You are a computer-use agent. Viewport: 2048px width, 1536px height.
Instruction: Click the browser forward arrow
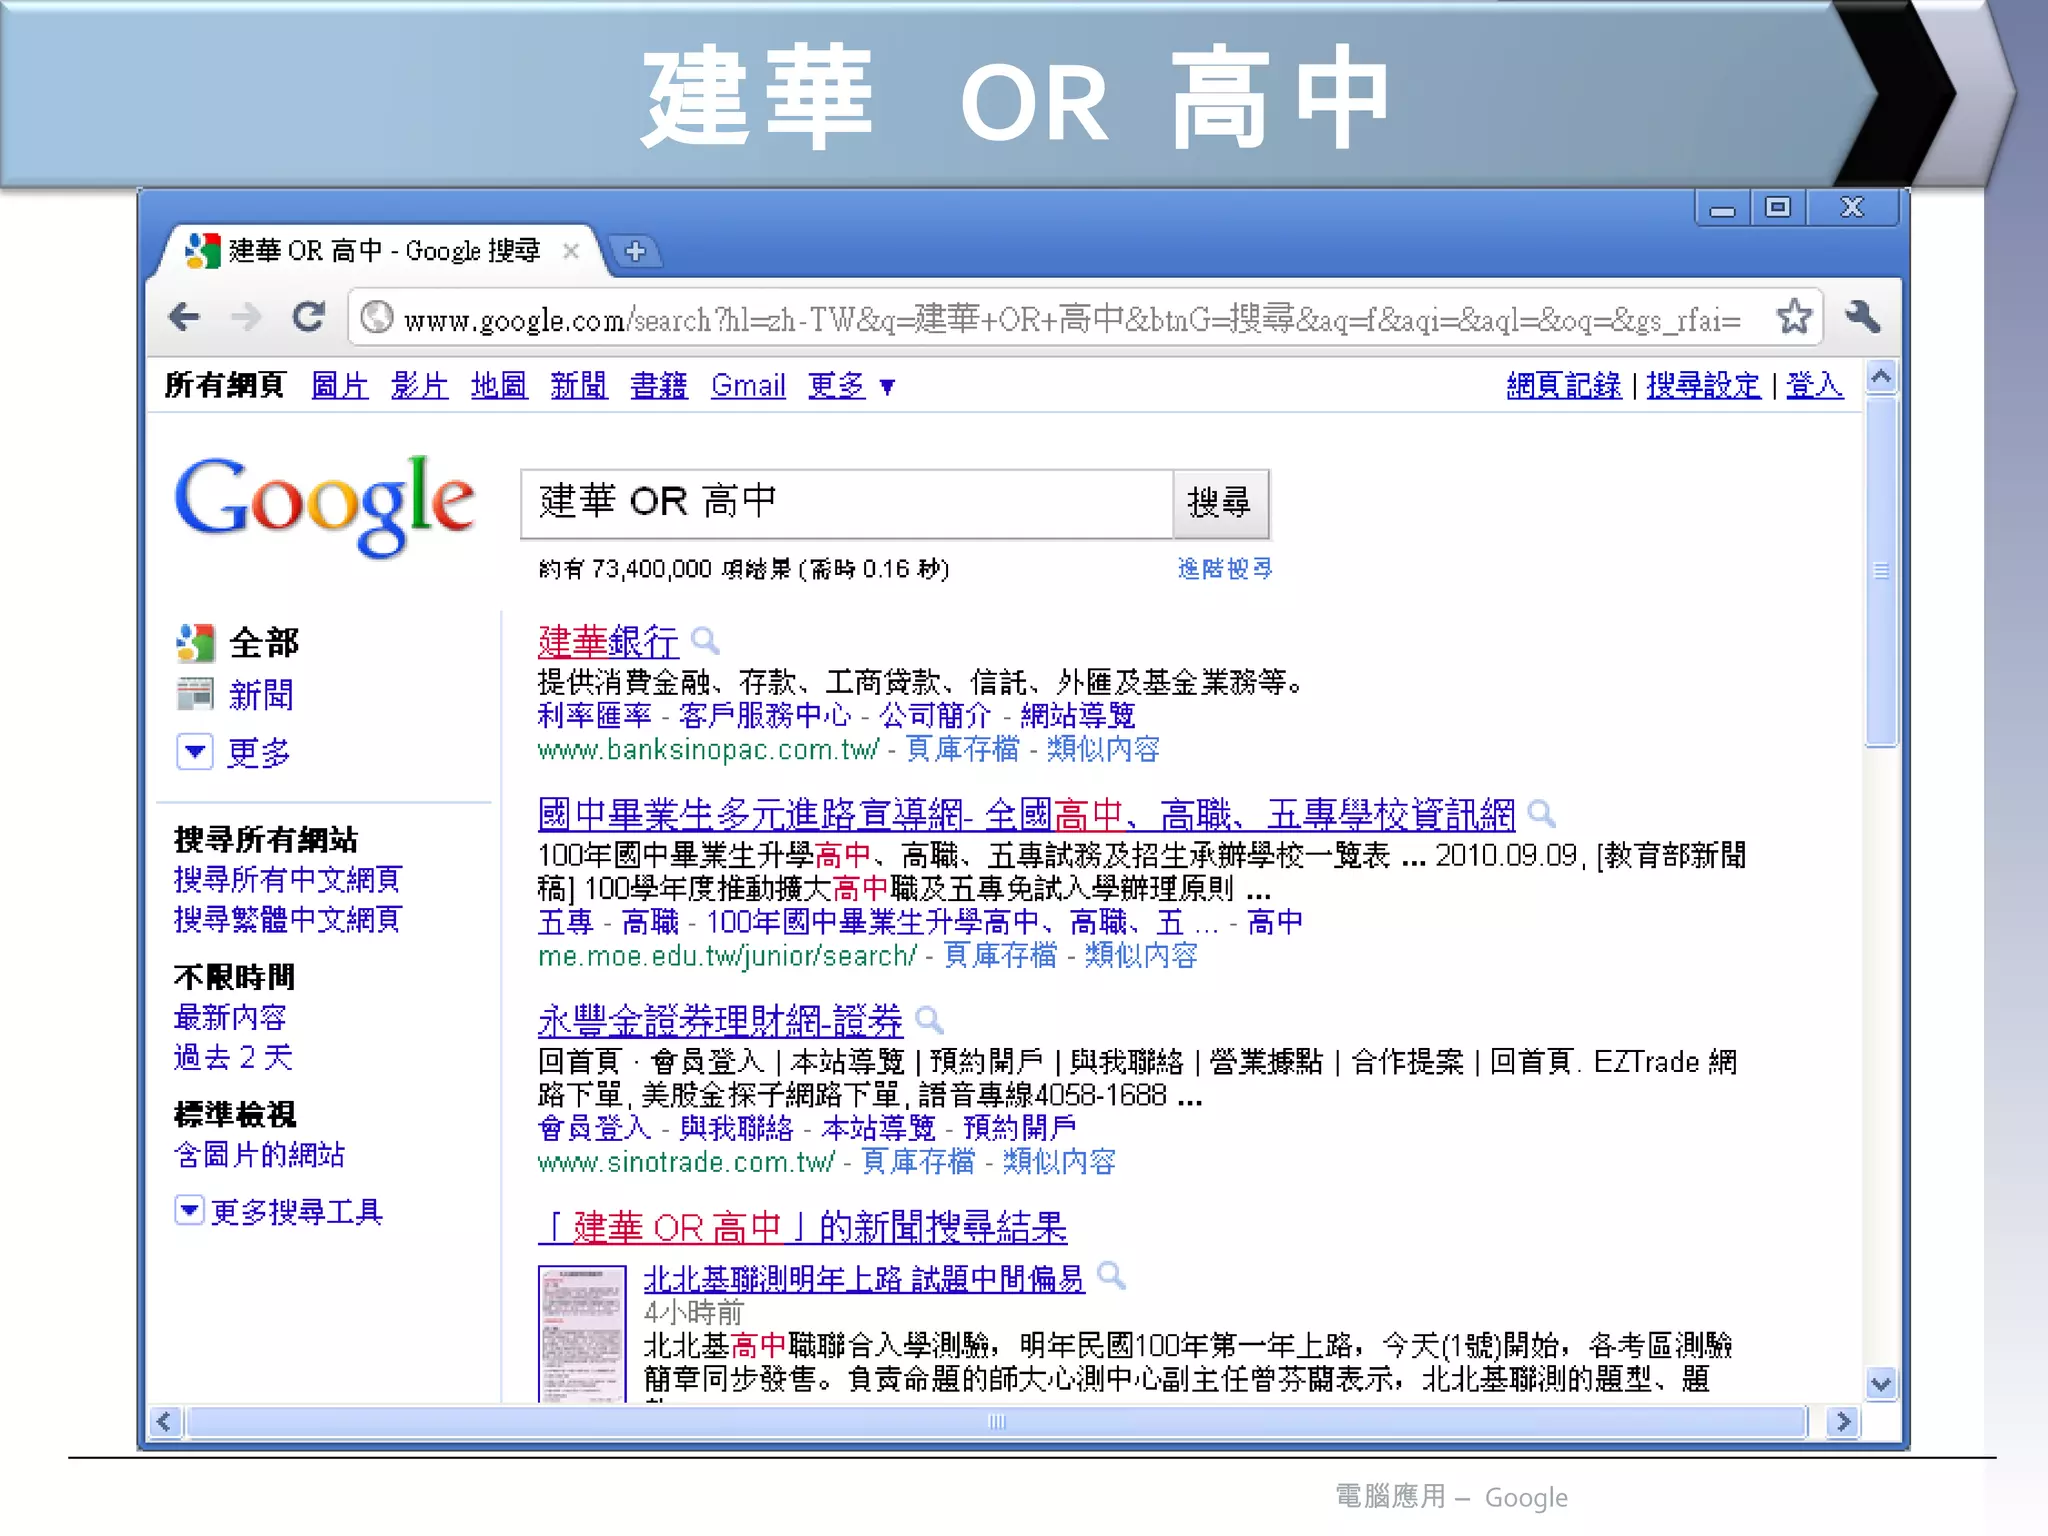point(245,318)
